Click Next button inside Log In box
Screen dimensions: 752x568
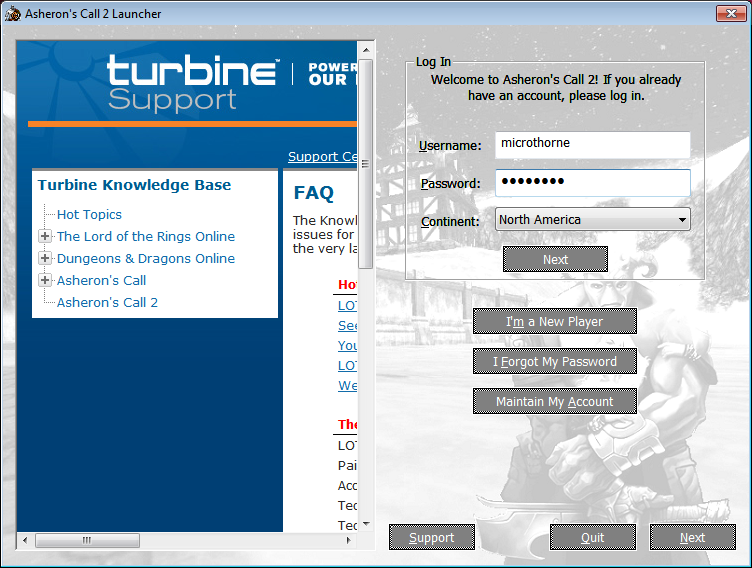click(x=555, y=260)
